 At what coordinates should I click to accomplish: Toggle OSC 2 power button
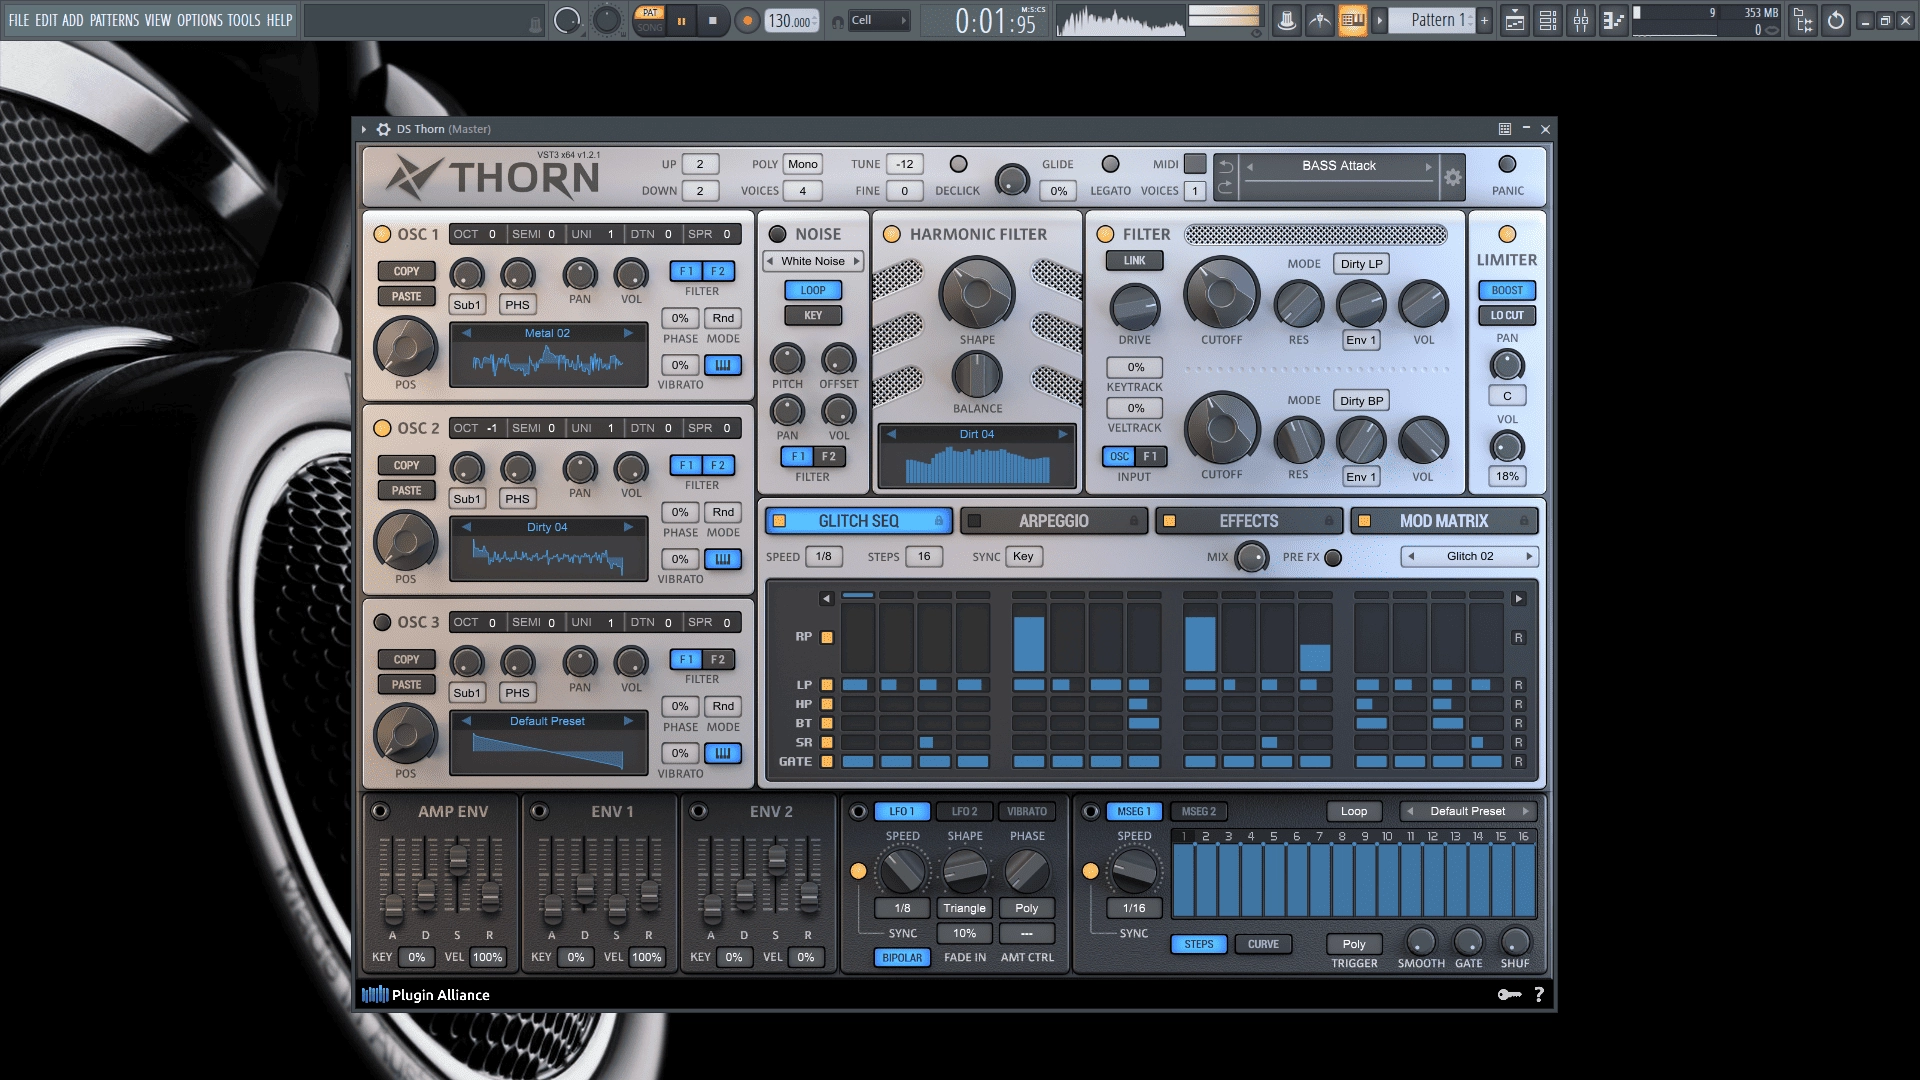click(x=382, y=428)
